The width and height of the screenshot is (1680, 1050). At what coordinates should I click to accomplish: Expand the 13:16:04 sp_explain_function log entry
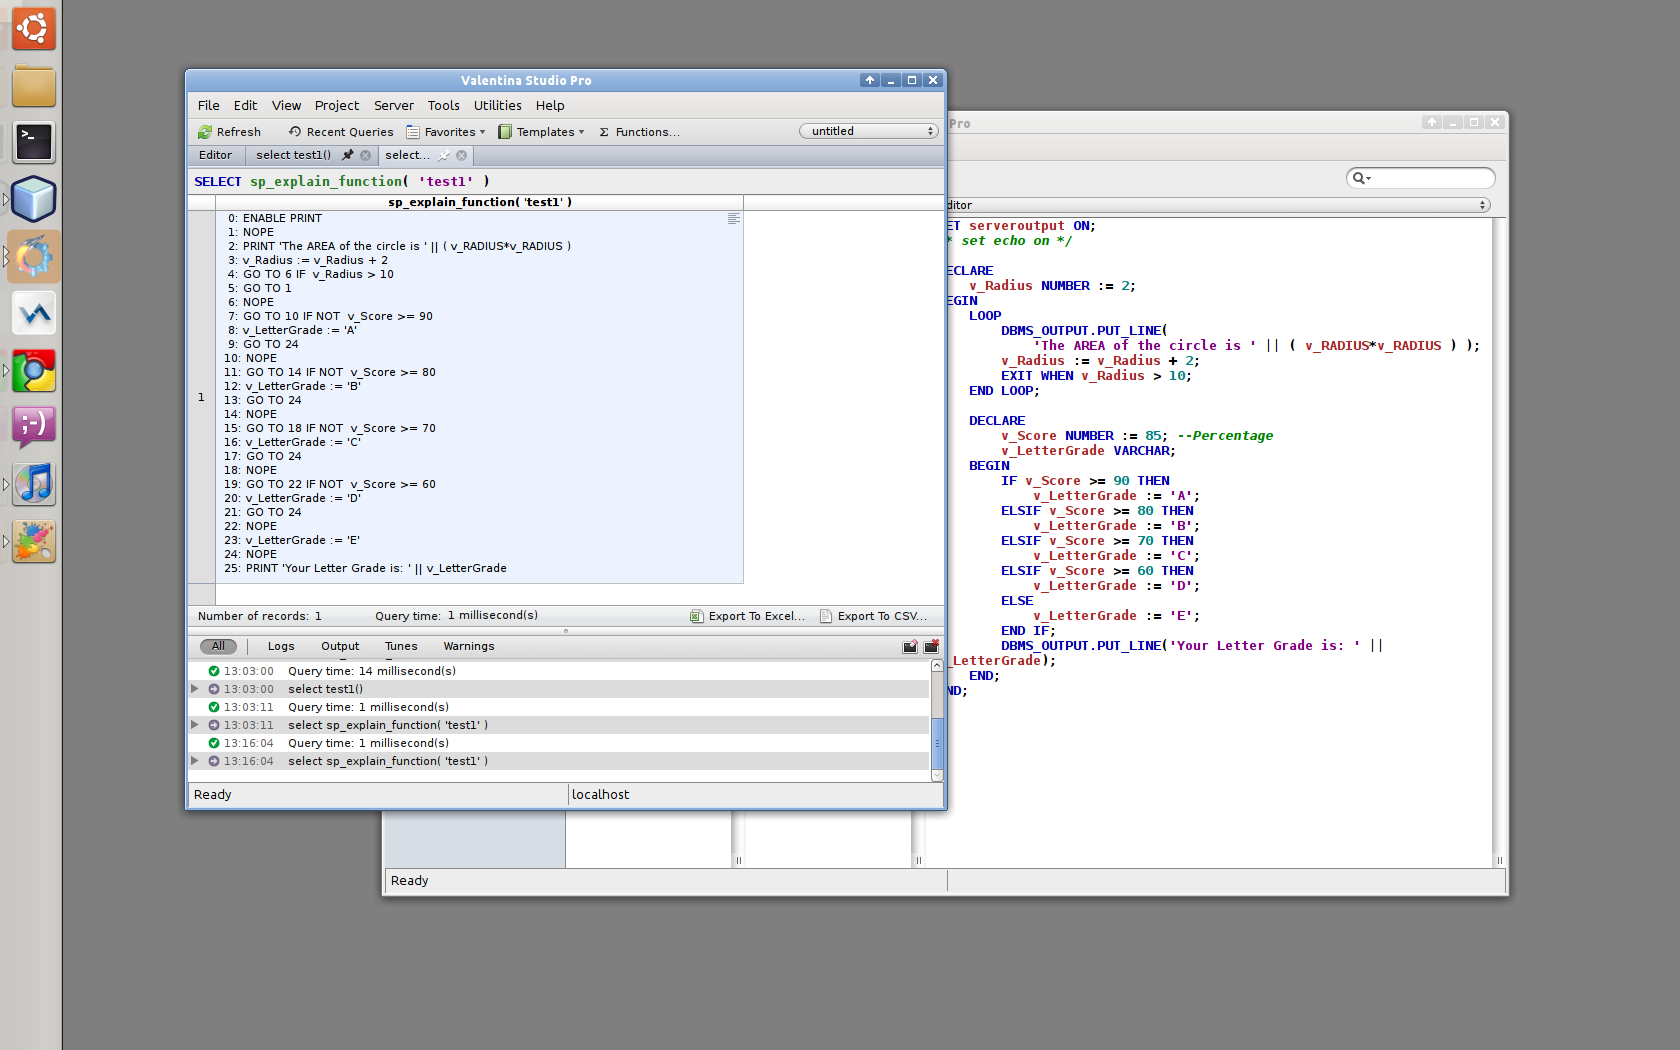pos(195,761)
